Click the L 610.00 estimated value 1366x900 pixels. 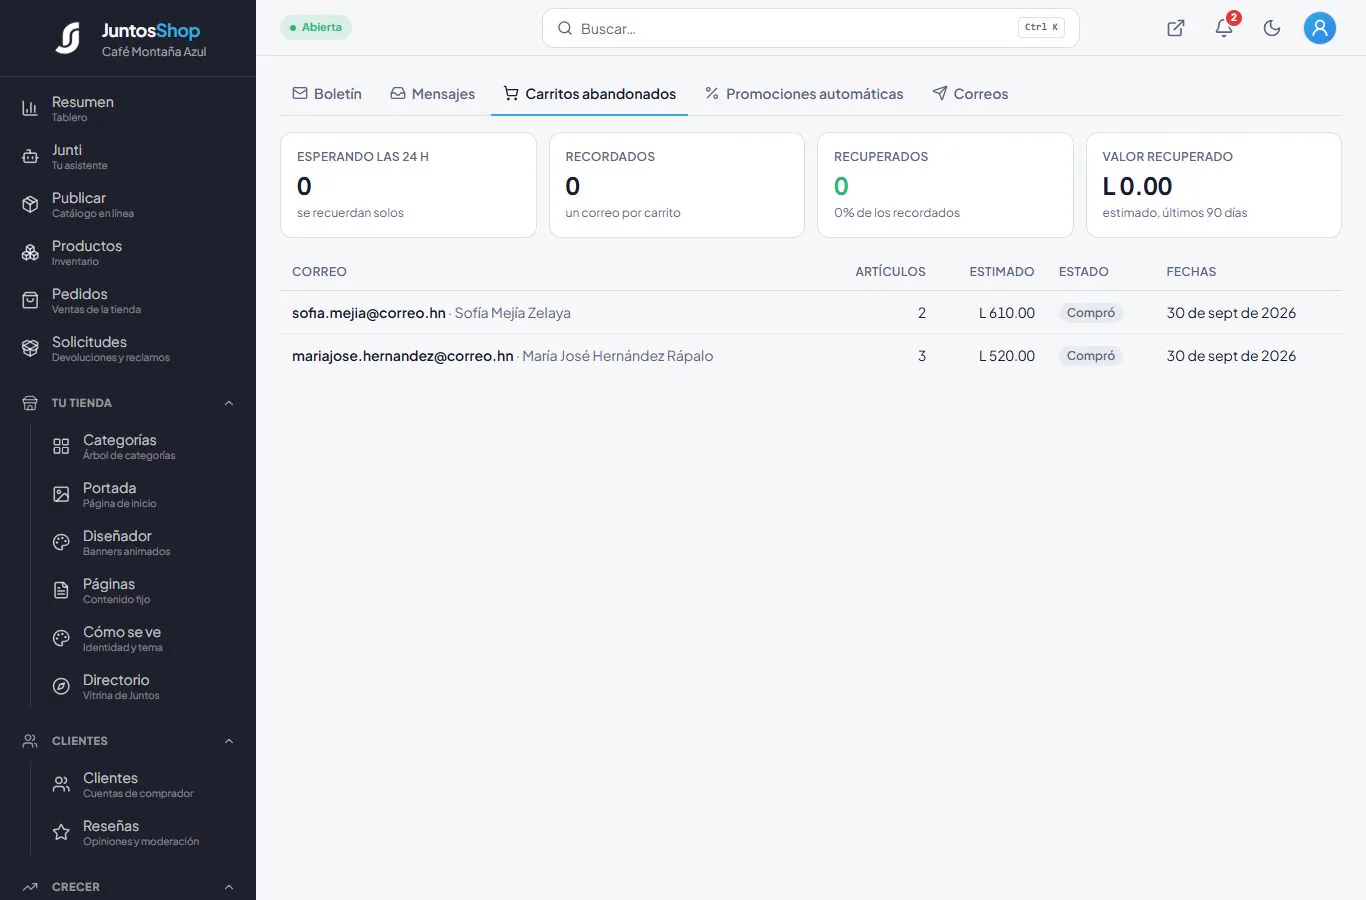tap(1007, 313)
